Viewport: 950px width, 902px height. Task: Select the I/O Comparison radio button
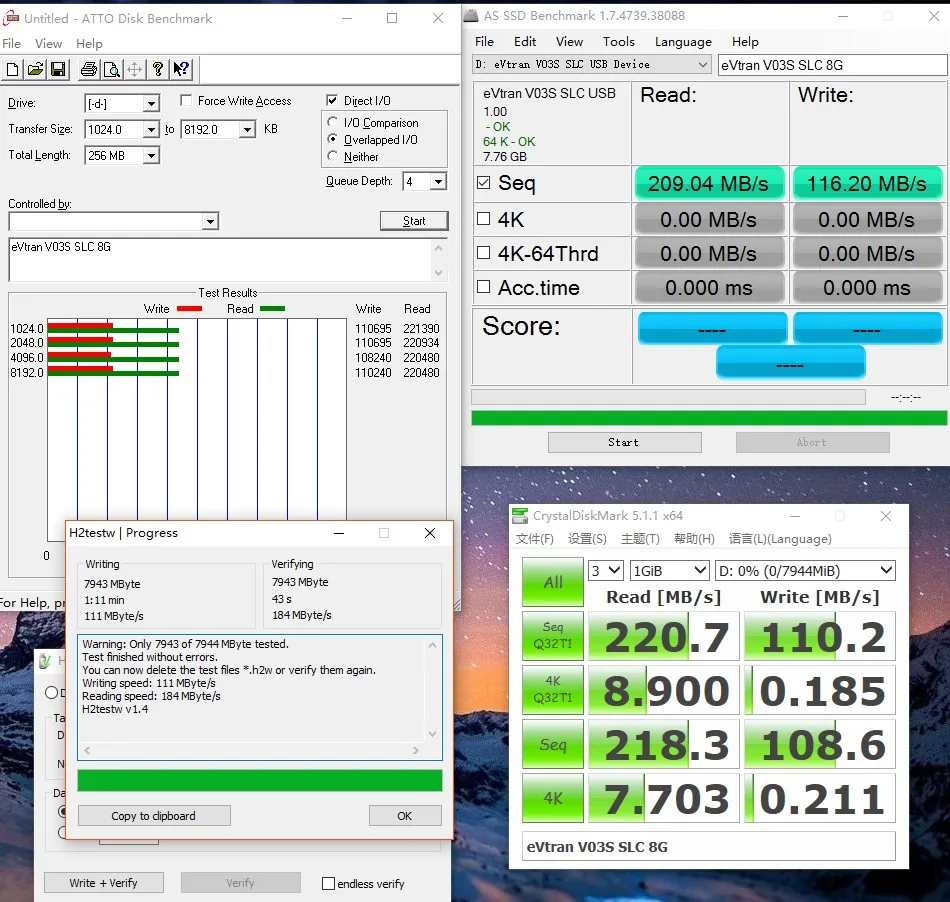(332, 122)
